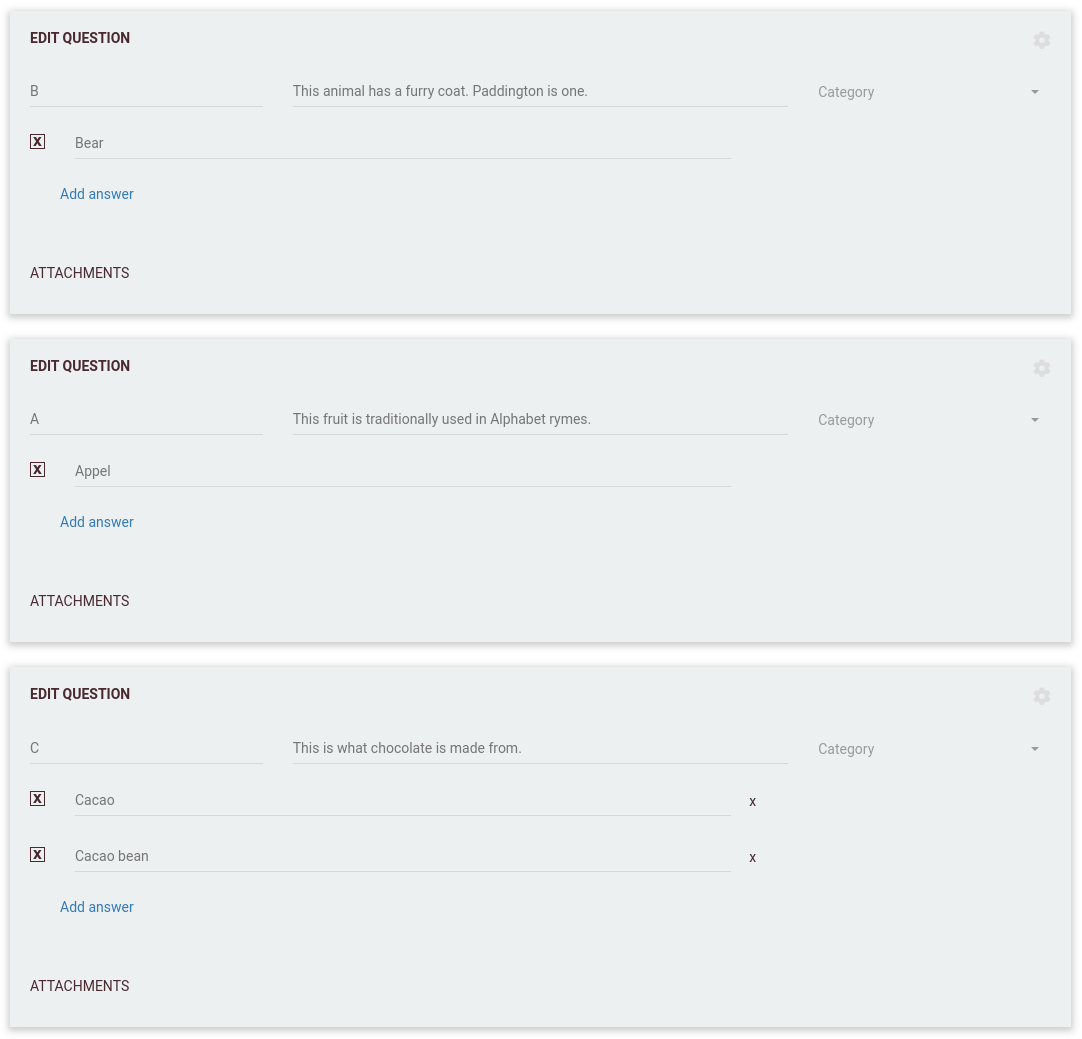This screenshot has height=1039, width=1082.
Task: Click the Appel answer text field
Action: [x=402, y=471]
